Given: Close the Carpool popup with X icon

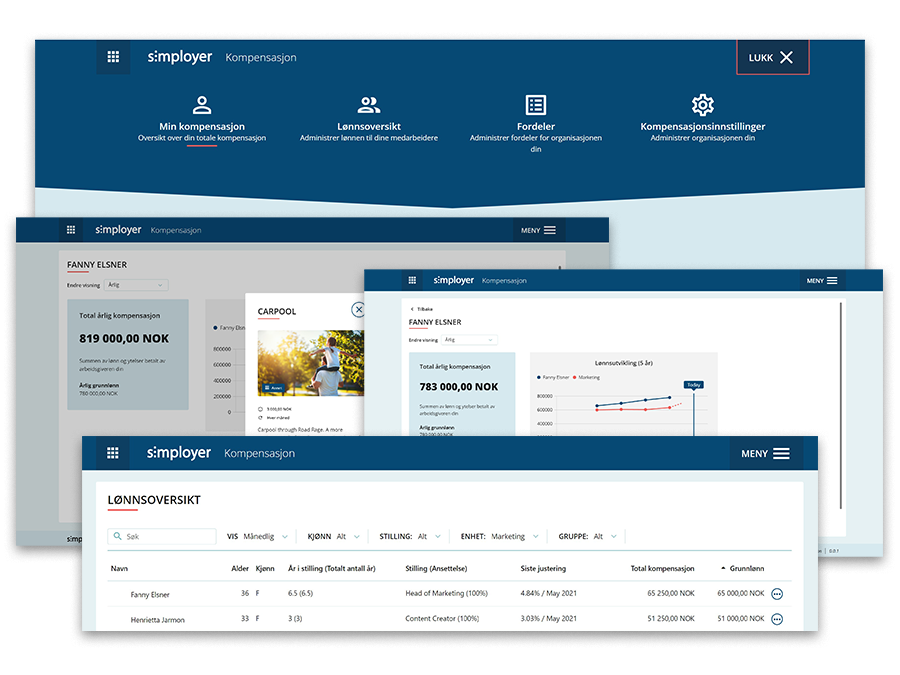Looking at the screenshot, I should coord(358,310).
